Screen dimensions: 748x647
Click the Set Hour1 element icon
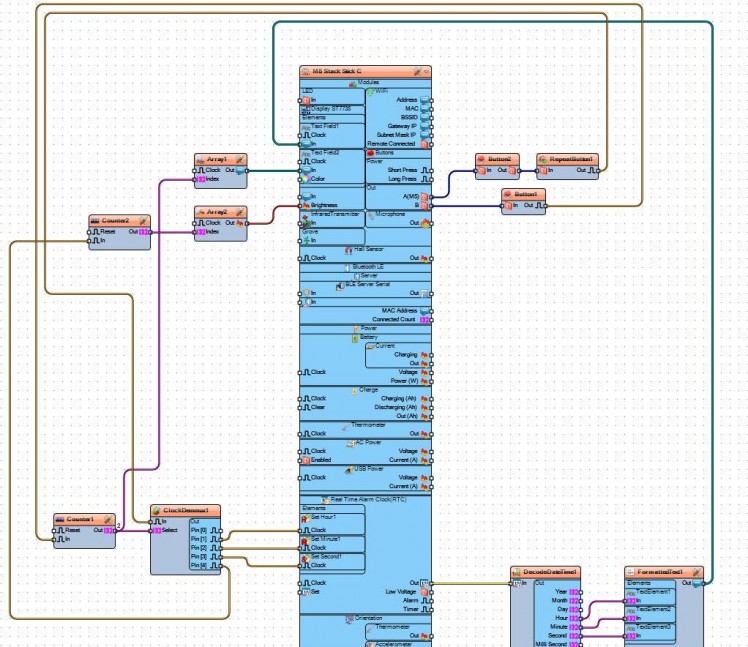point(305,518)
